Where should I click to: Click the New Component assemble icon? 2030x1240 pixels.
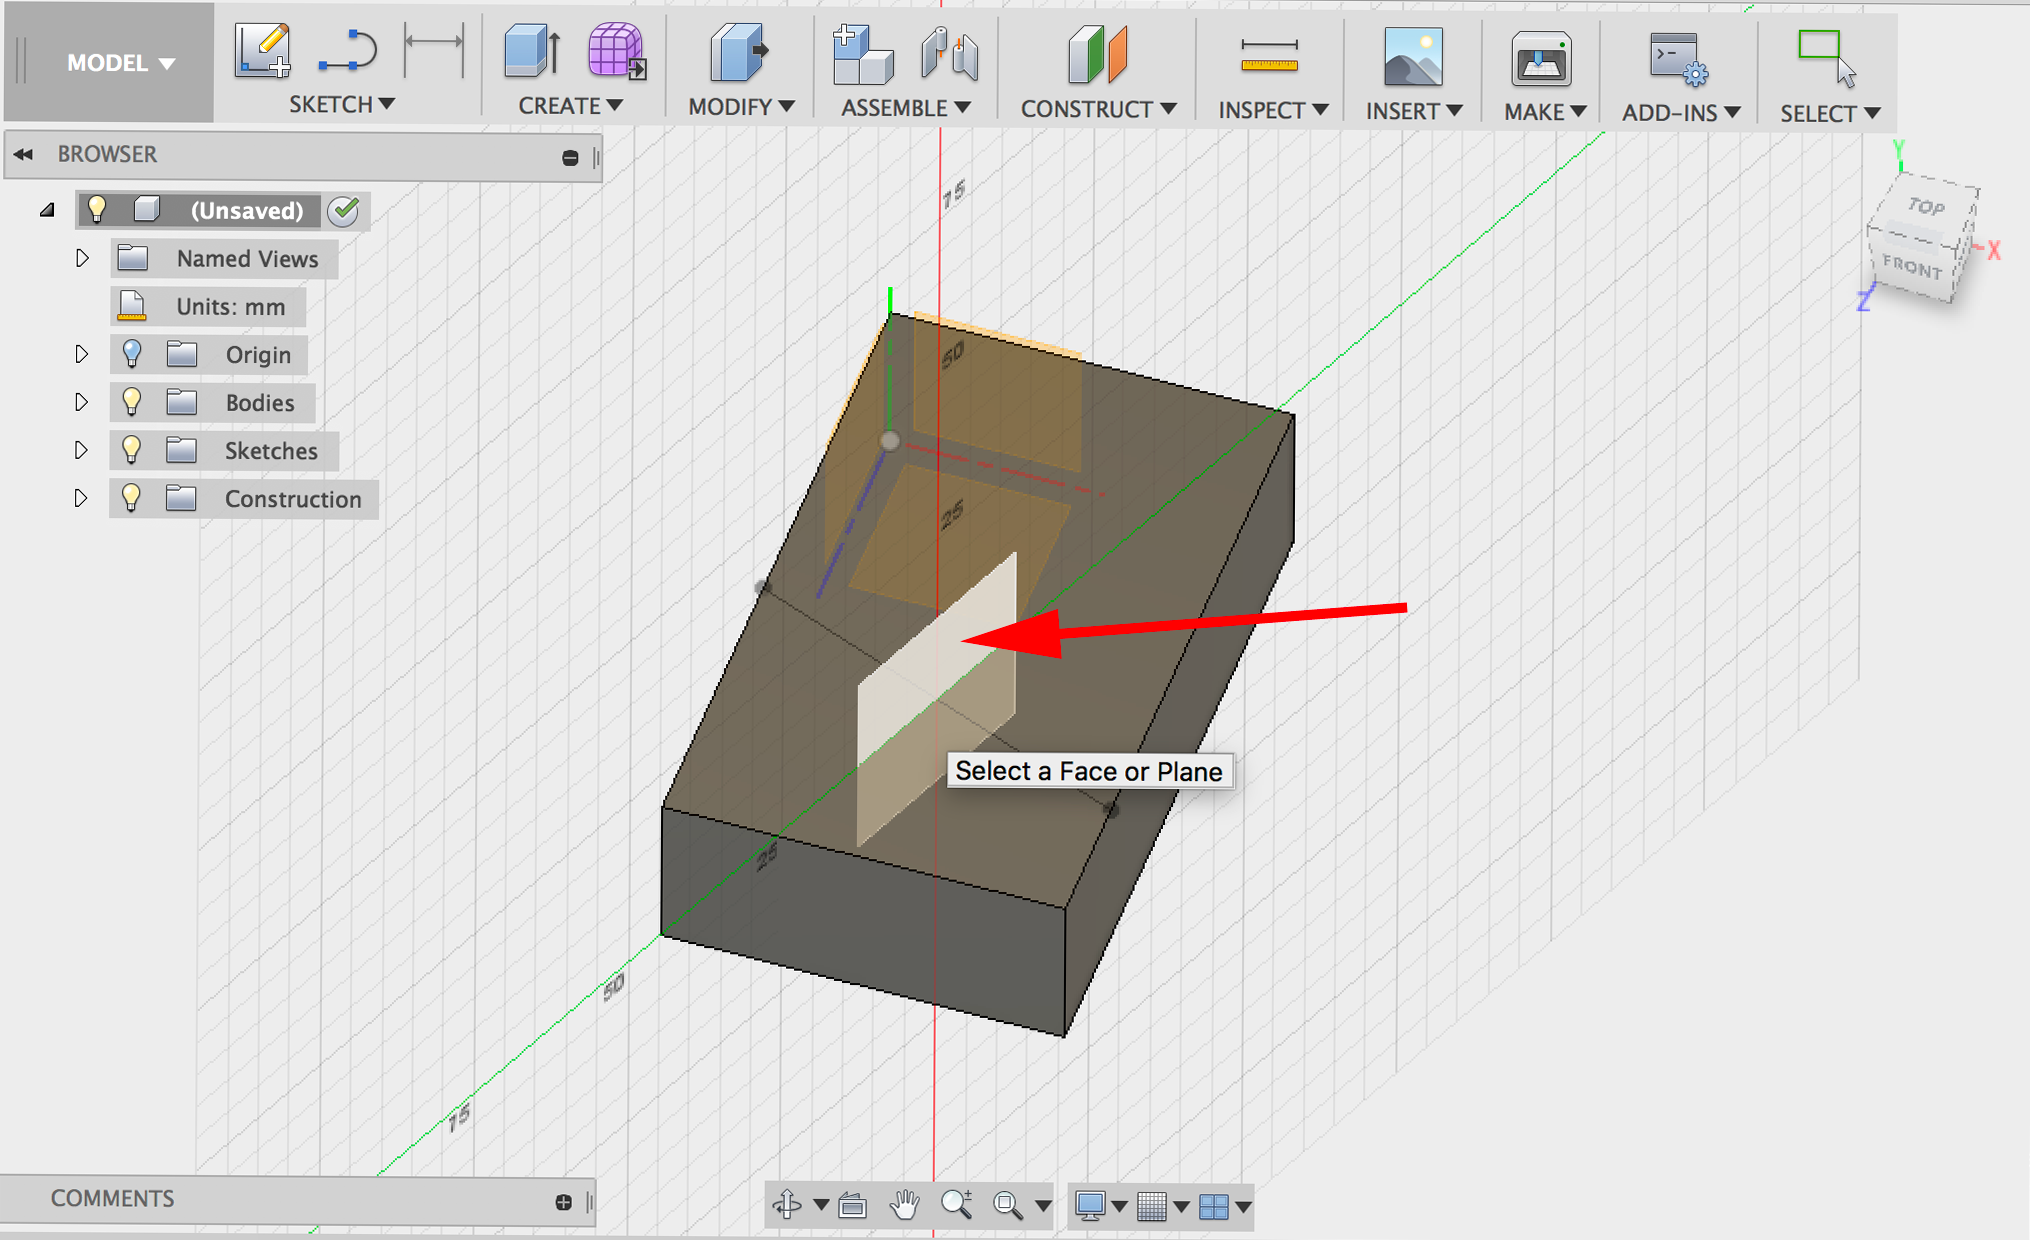click(x=862, y=54)
